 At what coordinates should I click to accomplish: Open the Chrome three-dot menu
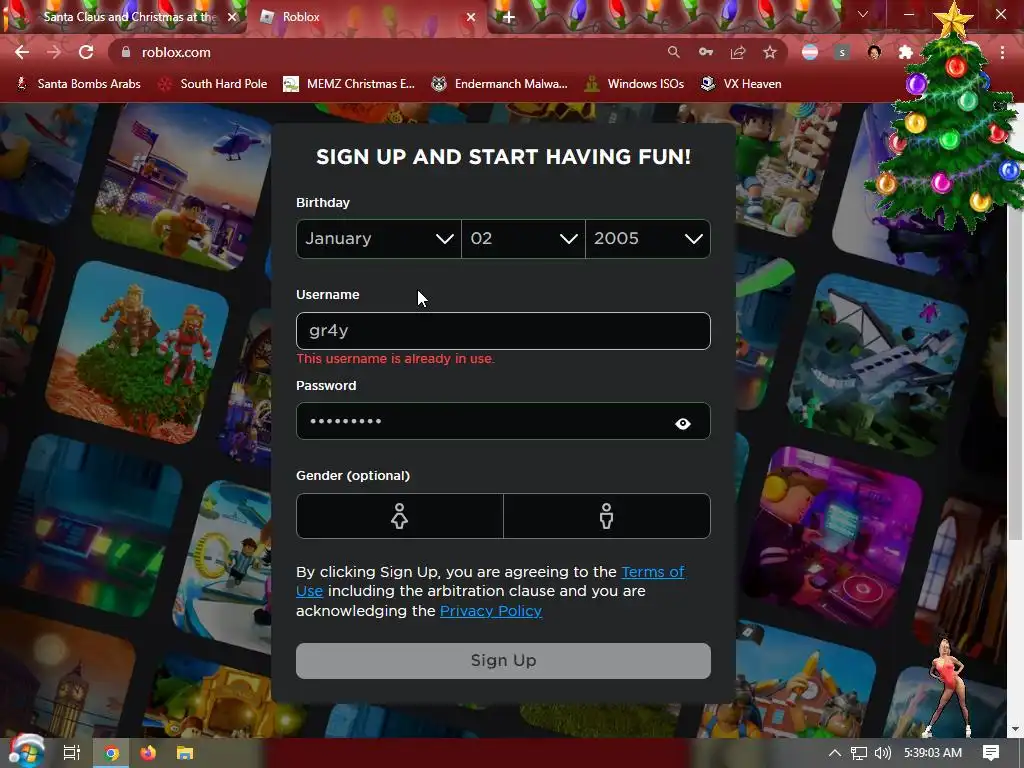pyautogui.click(x=1002, y=52)
